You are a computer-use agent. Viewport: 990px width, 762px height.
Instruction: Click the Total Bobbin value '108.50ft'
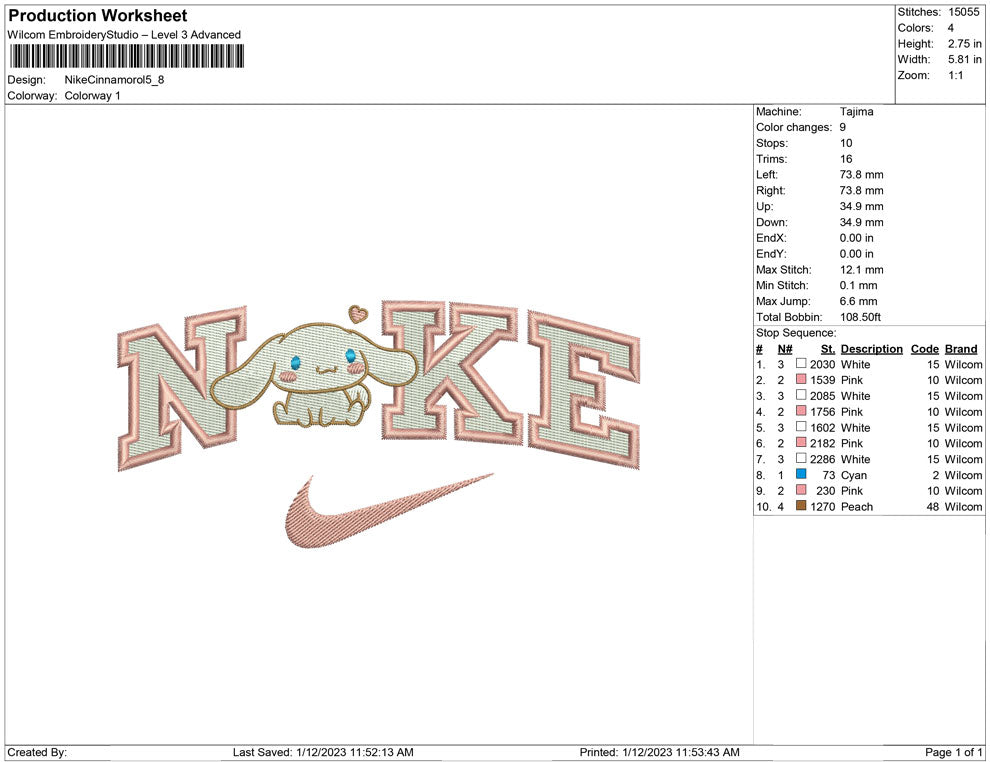coord(860,317)
